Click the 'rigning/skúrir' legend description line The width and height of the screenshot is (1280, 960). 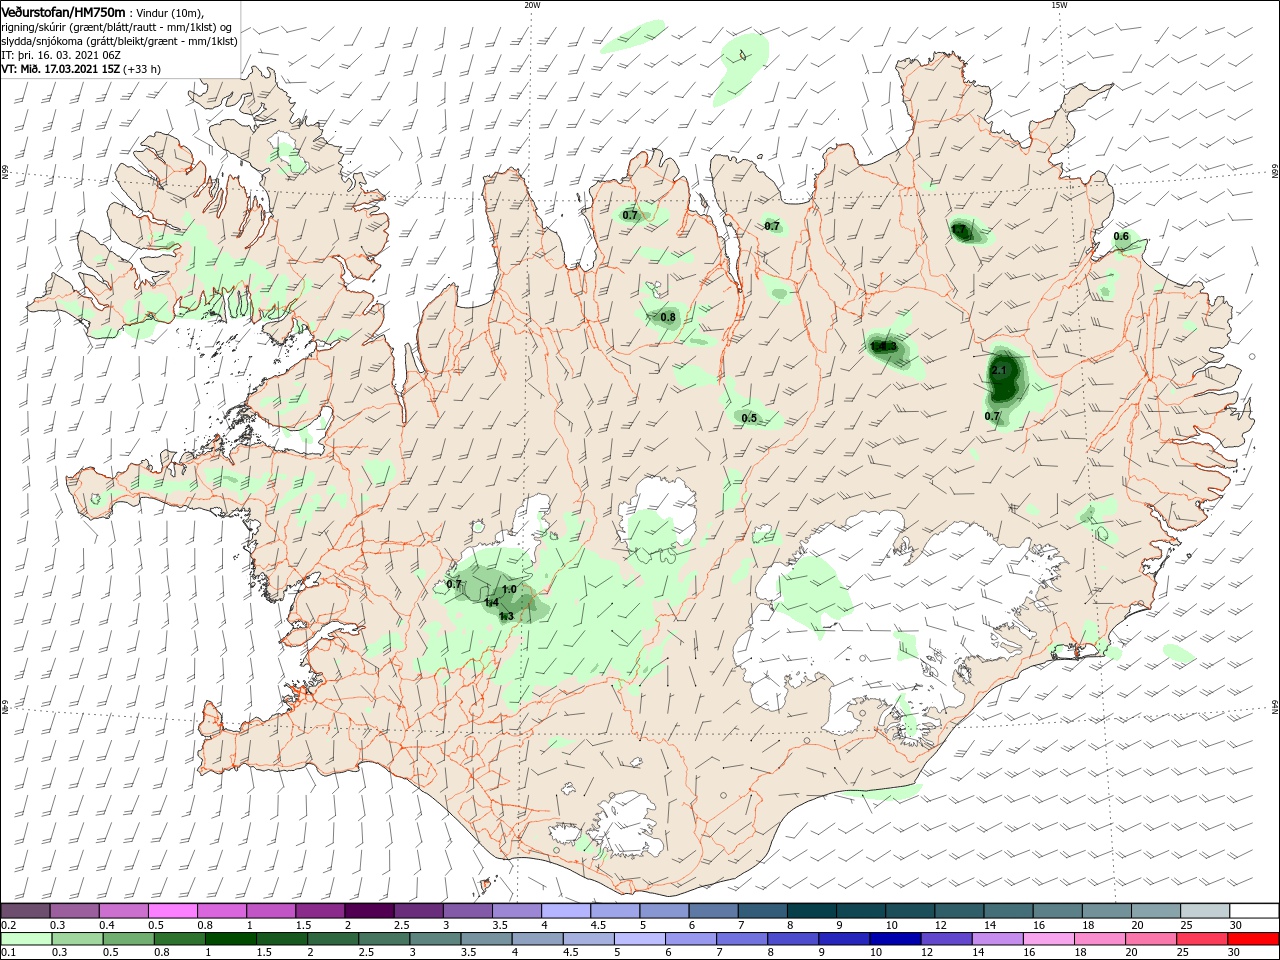click(x=117, y=27)
